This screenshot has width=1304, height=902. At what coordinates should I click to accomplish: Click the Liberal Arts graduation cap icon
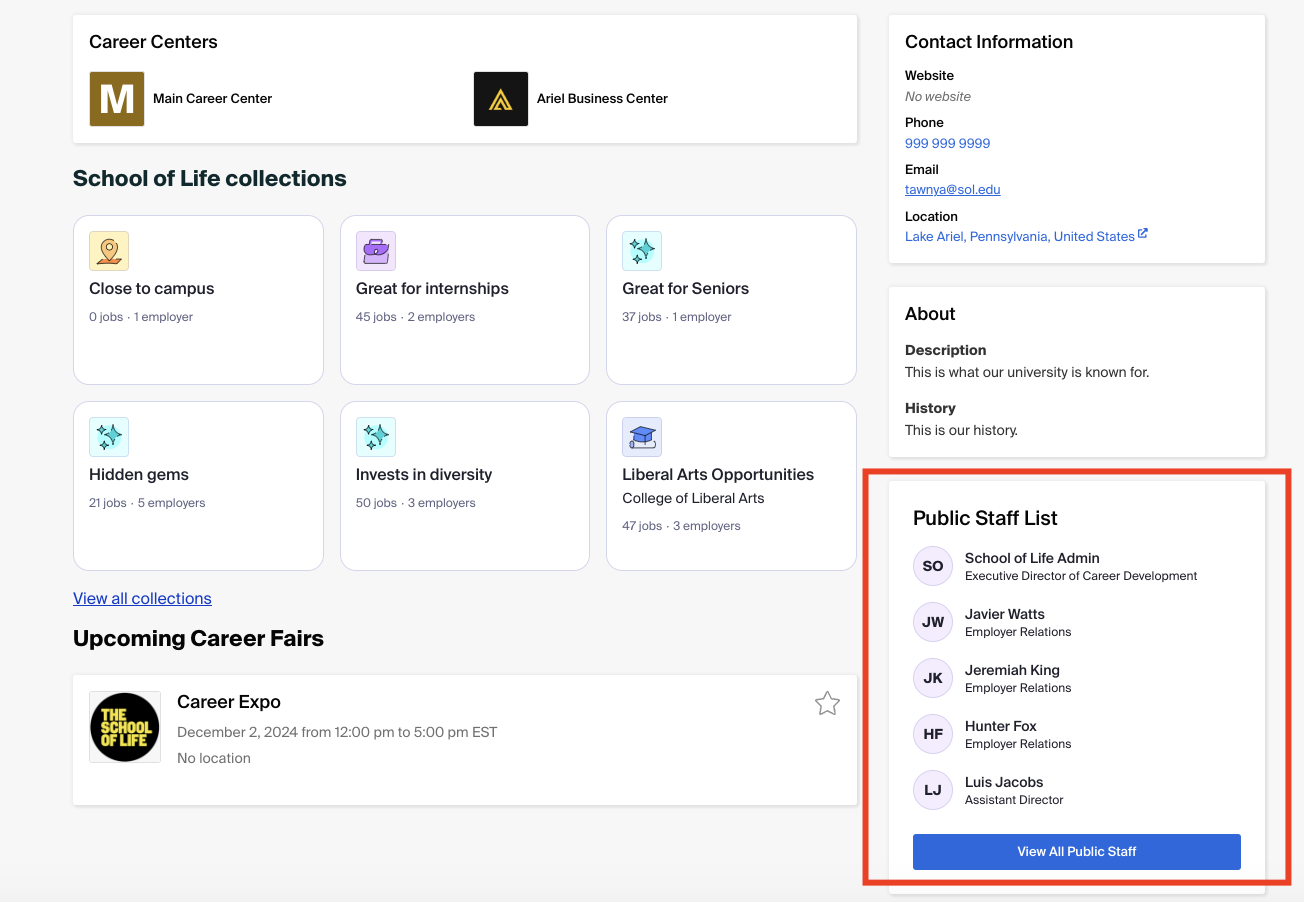coord(642,437)
